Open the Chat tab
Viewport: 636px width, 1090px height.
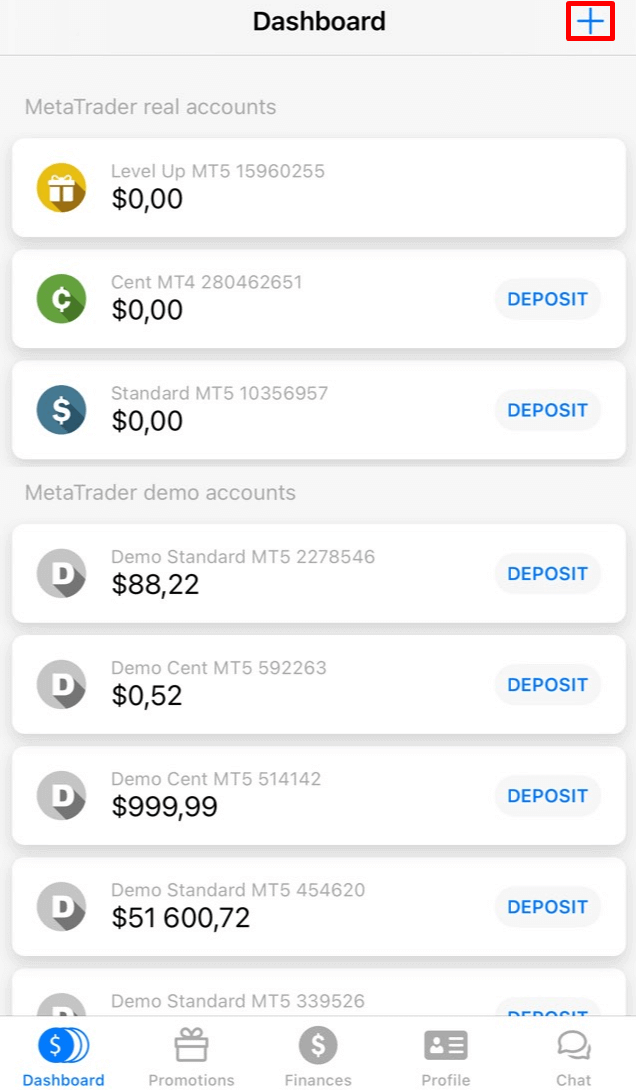[x=573, y=1058]
